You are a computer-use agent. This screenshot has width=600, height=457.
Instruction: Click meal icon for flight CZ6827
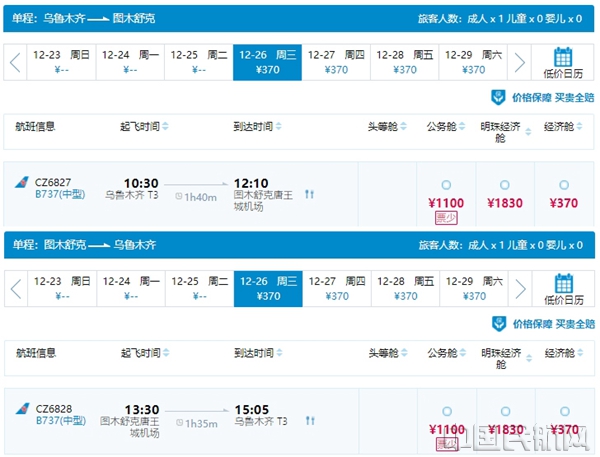click(310, 194)
